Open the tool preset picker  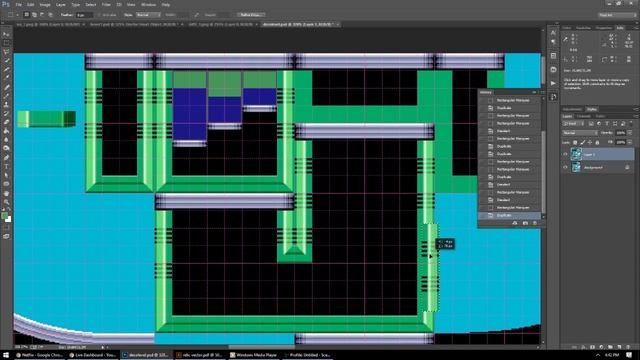pos(12,15)
